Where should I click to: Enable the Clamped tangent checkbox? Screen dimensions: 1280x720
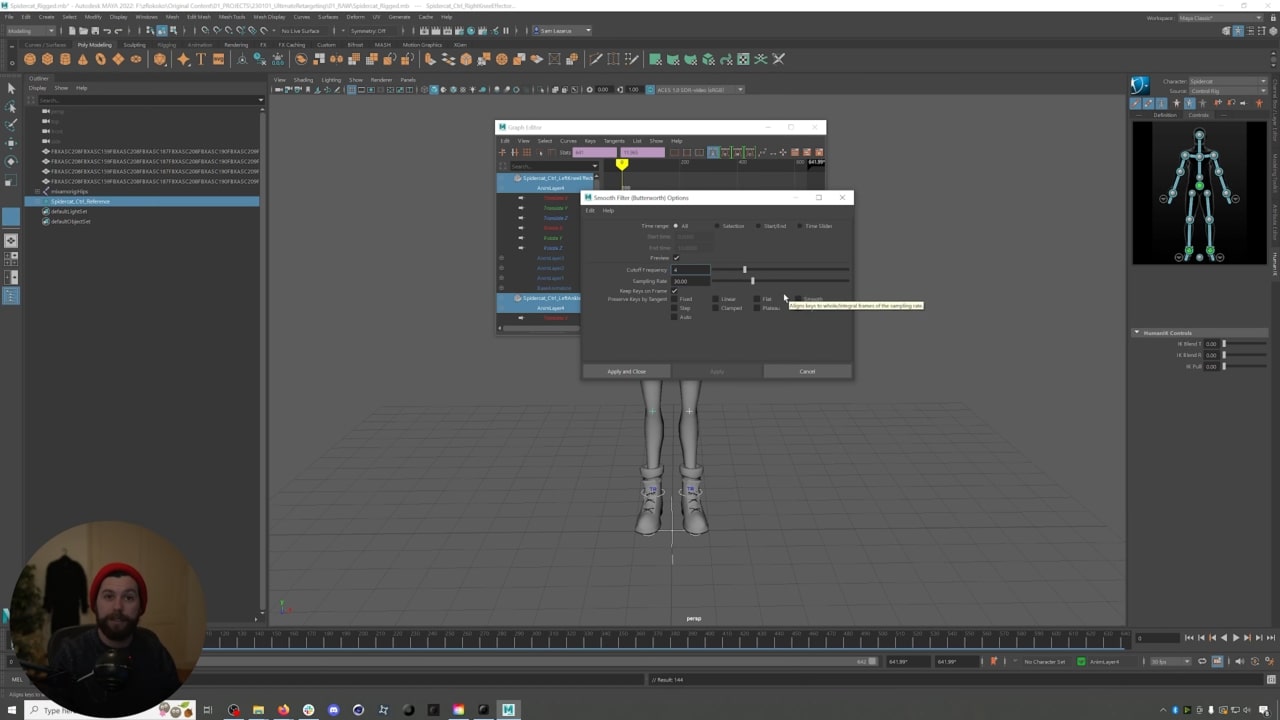[716, 308]
